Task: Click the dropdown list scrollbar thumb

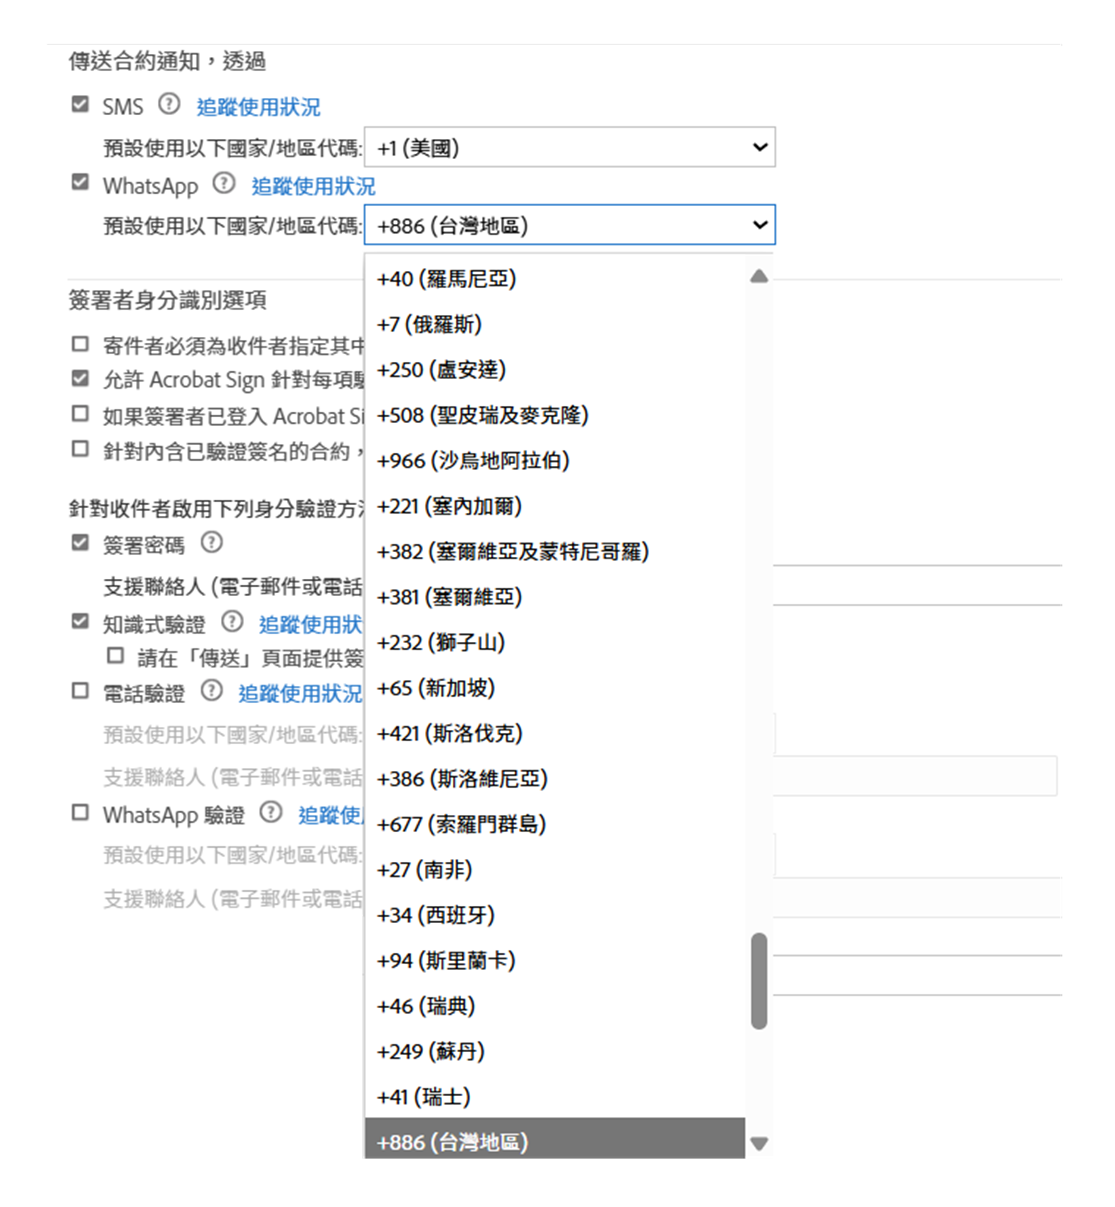Action: (759, 980)
